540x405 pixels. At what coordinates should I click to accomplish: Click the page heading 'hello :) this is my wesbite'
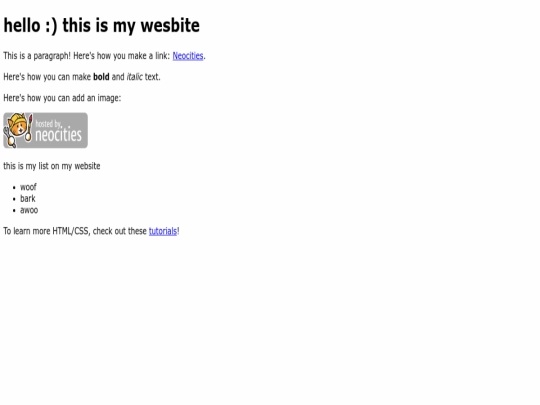point(102,25)
